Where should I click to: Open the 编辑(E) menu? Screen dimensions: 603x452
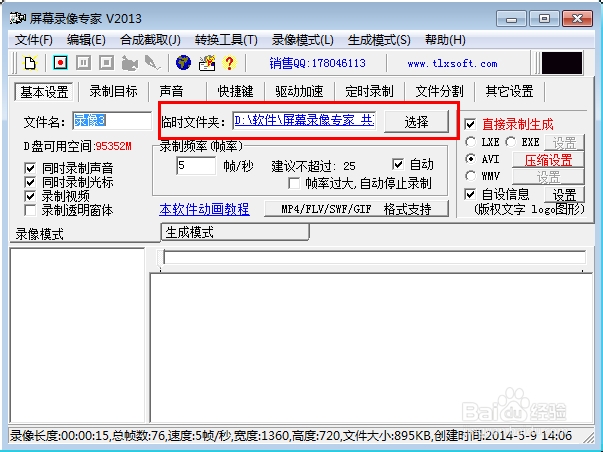tap(86, 40)
